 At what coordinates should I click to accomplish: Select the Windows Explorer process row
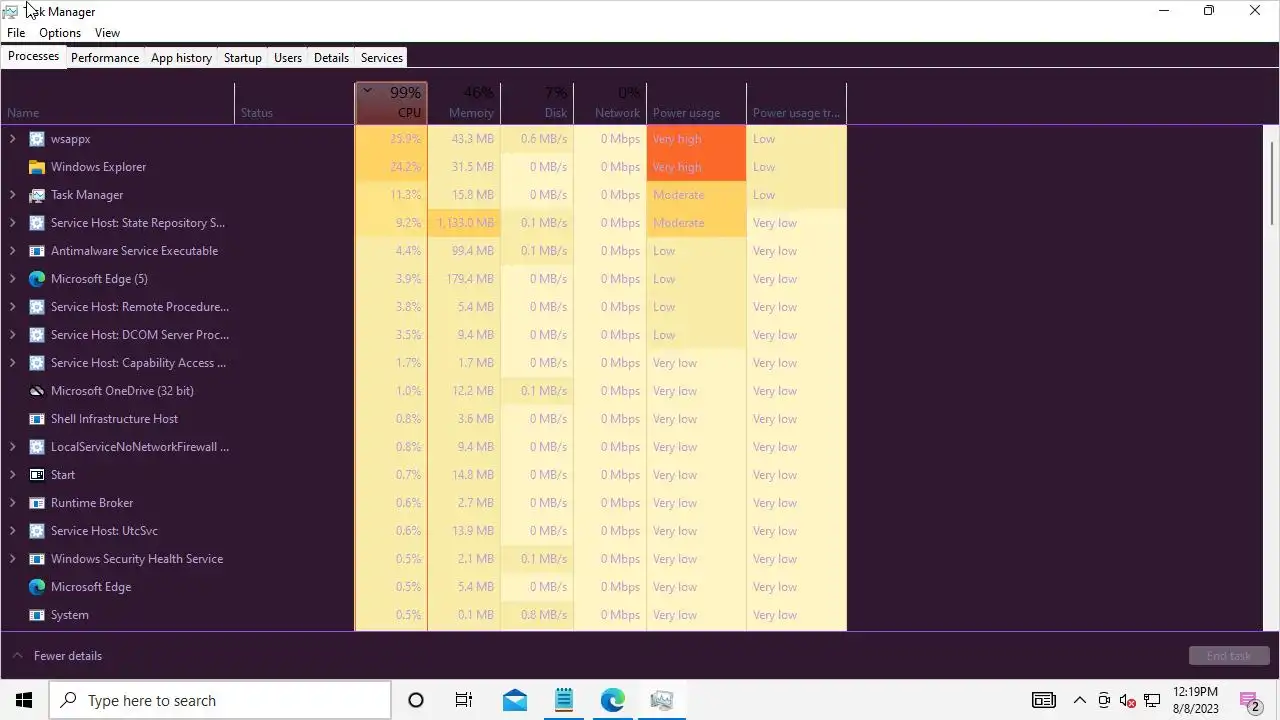pyautogui.click(x=423, y=167)
